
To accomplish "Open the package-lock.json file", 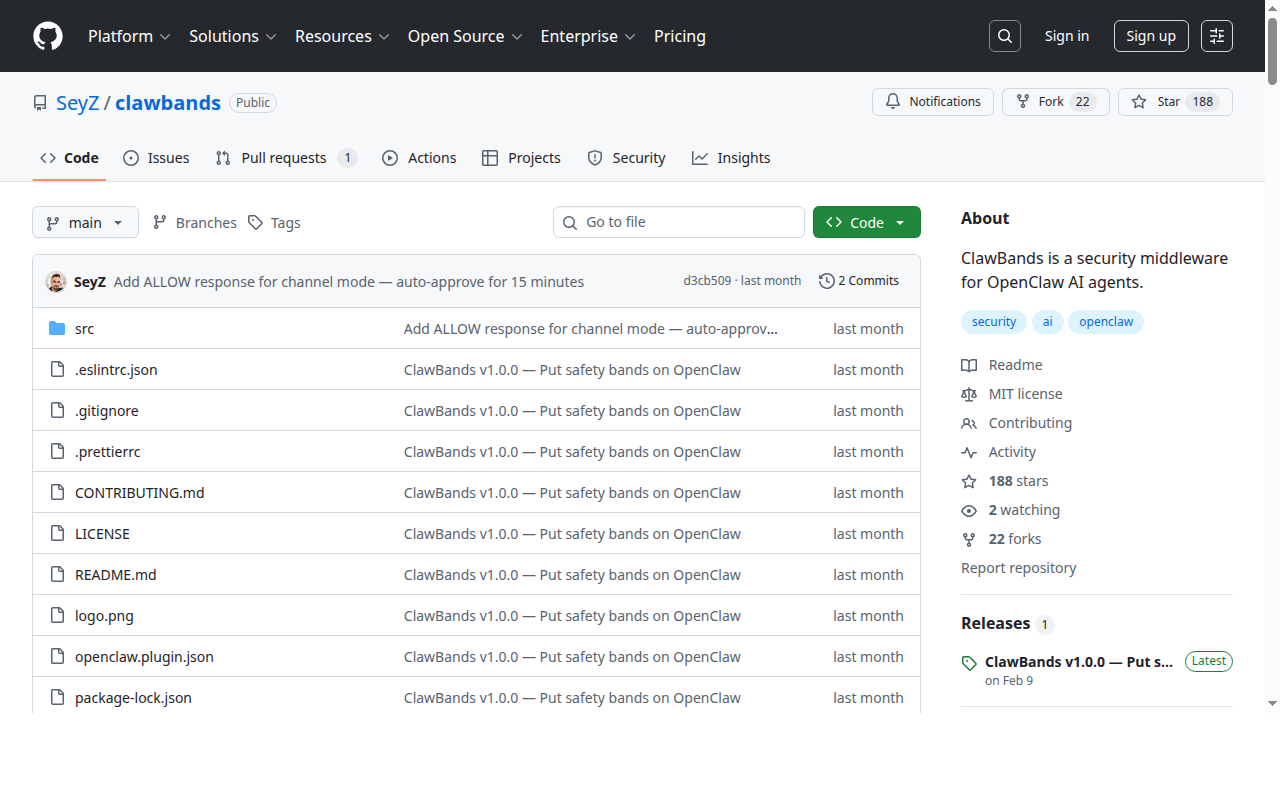I will tap(133, 698).
